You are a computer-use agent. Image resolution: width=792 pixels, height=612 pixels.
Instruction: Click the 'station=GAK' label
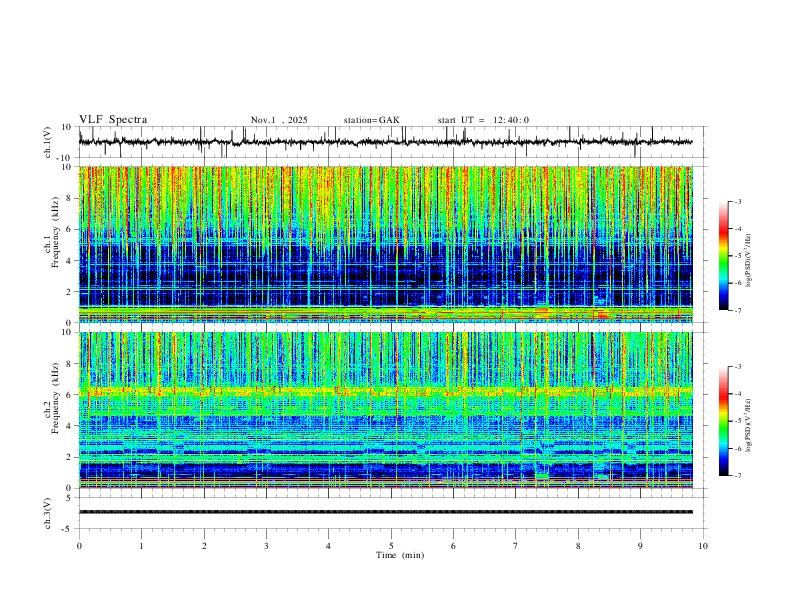[371, 120]
